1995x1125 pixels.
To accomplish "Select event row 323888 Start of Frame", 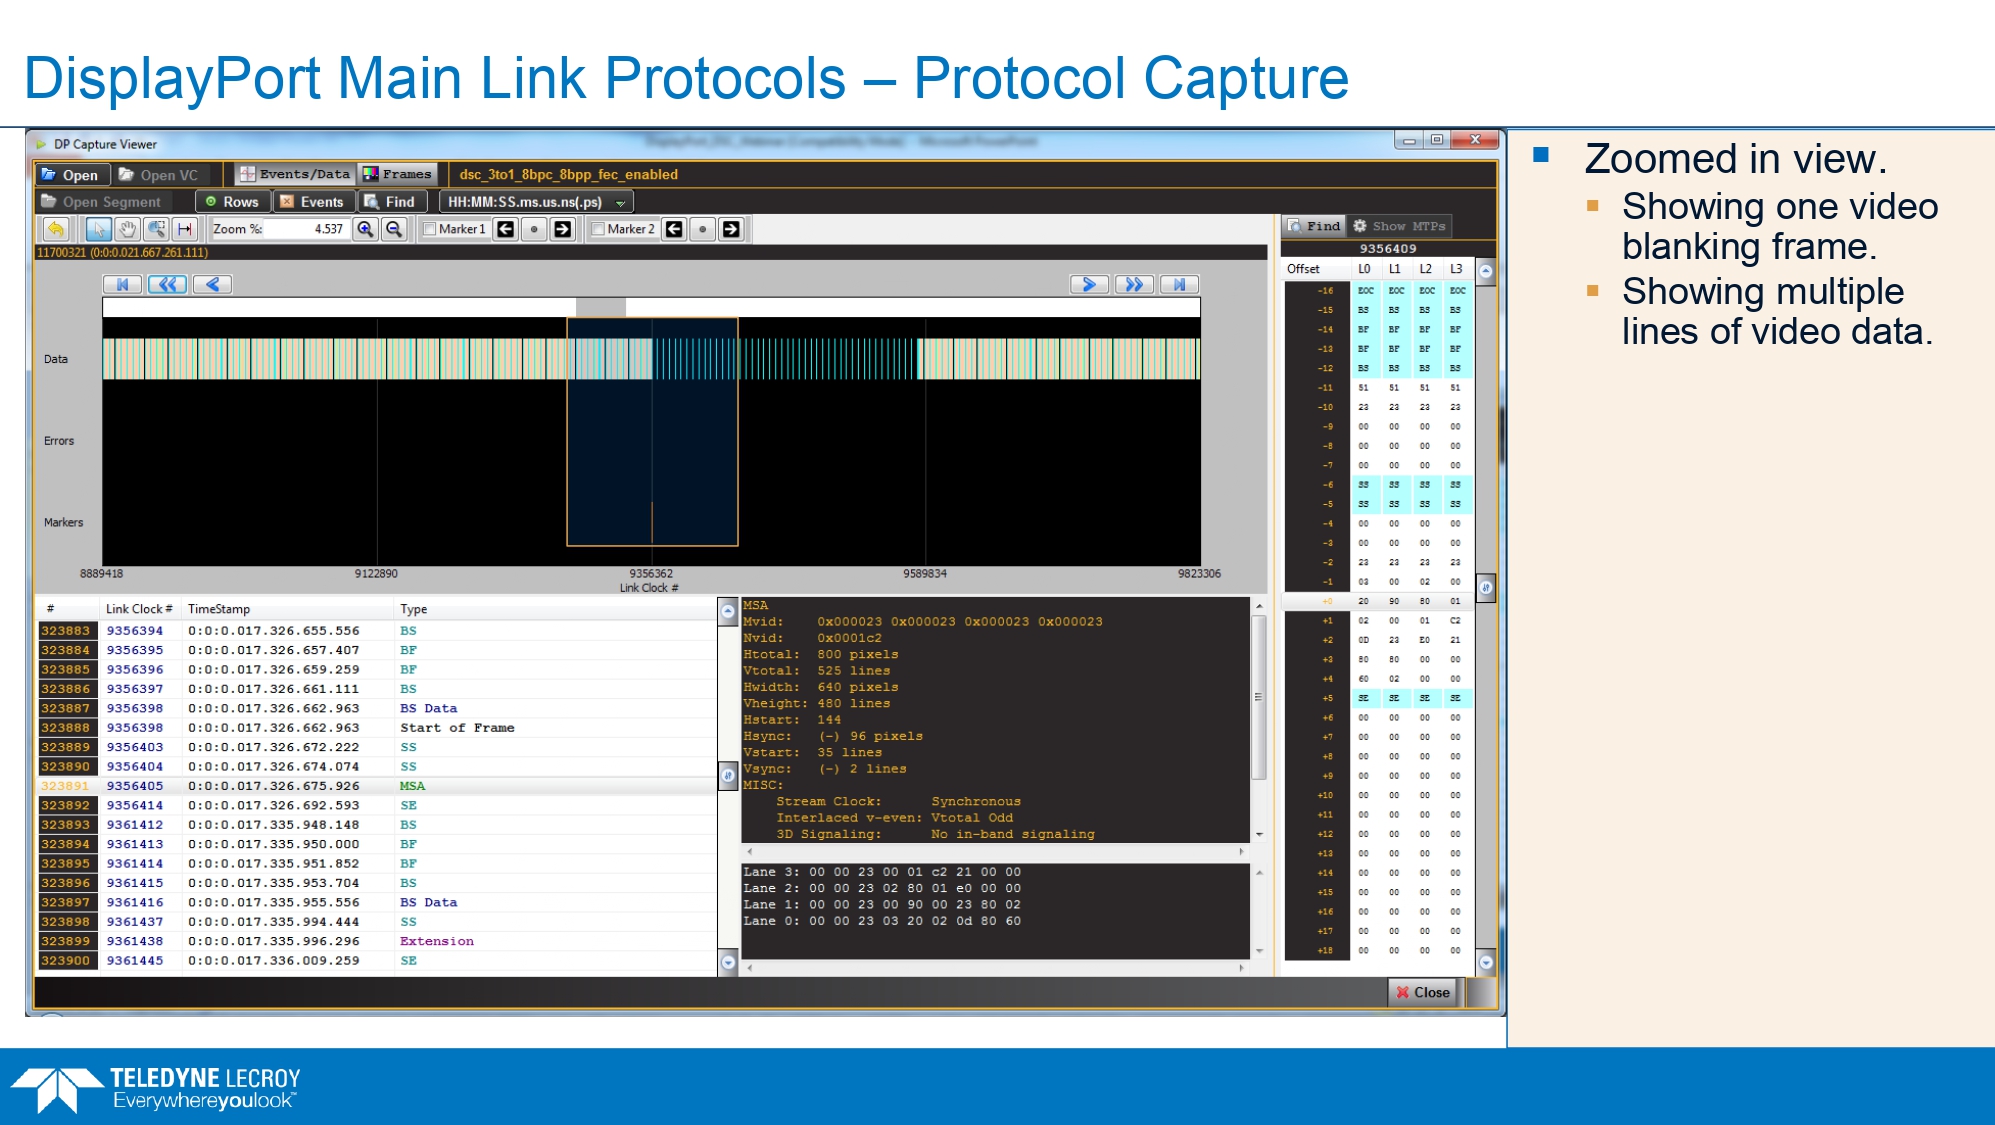I will coord(376,728).
